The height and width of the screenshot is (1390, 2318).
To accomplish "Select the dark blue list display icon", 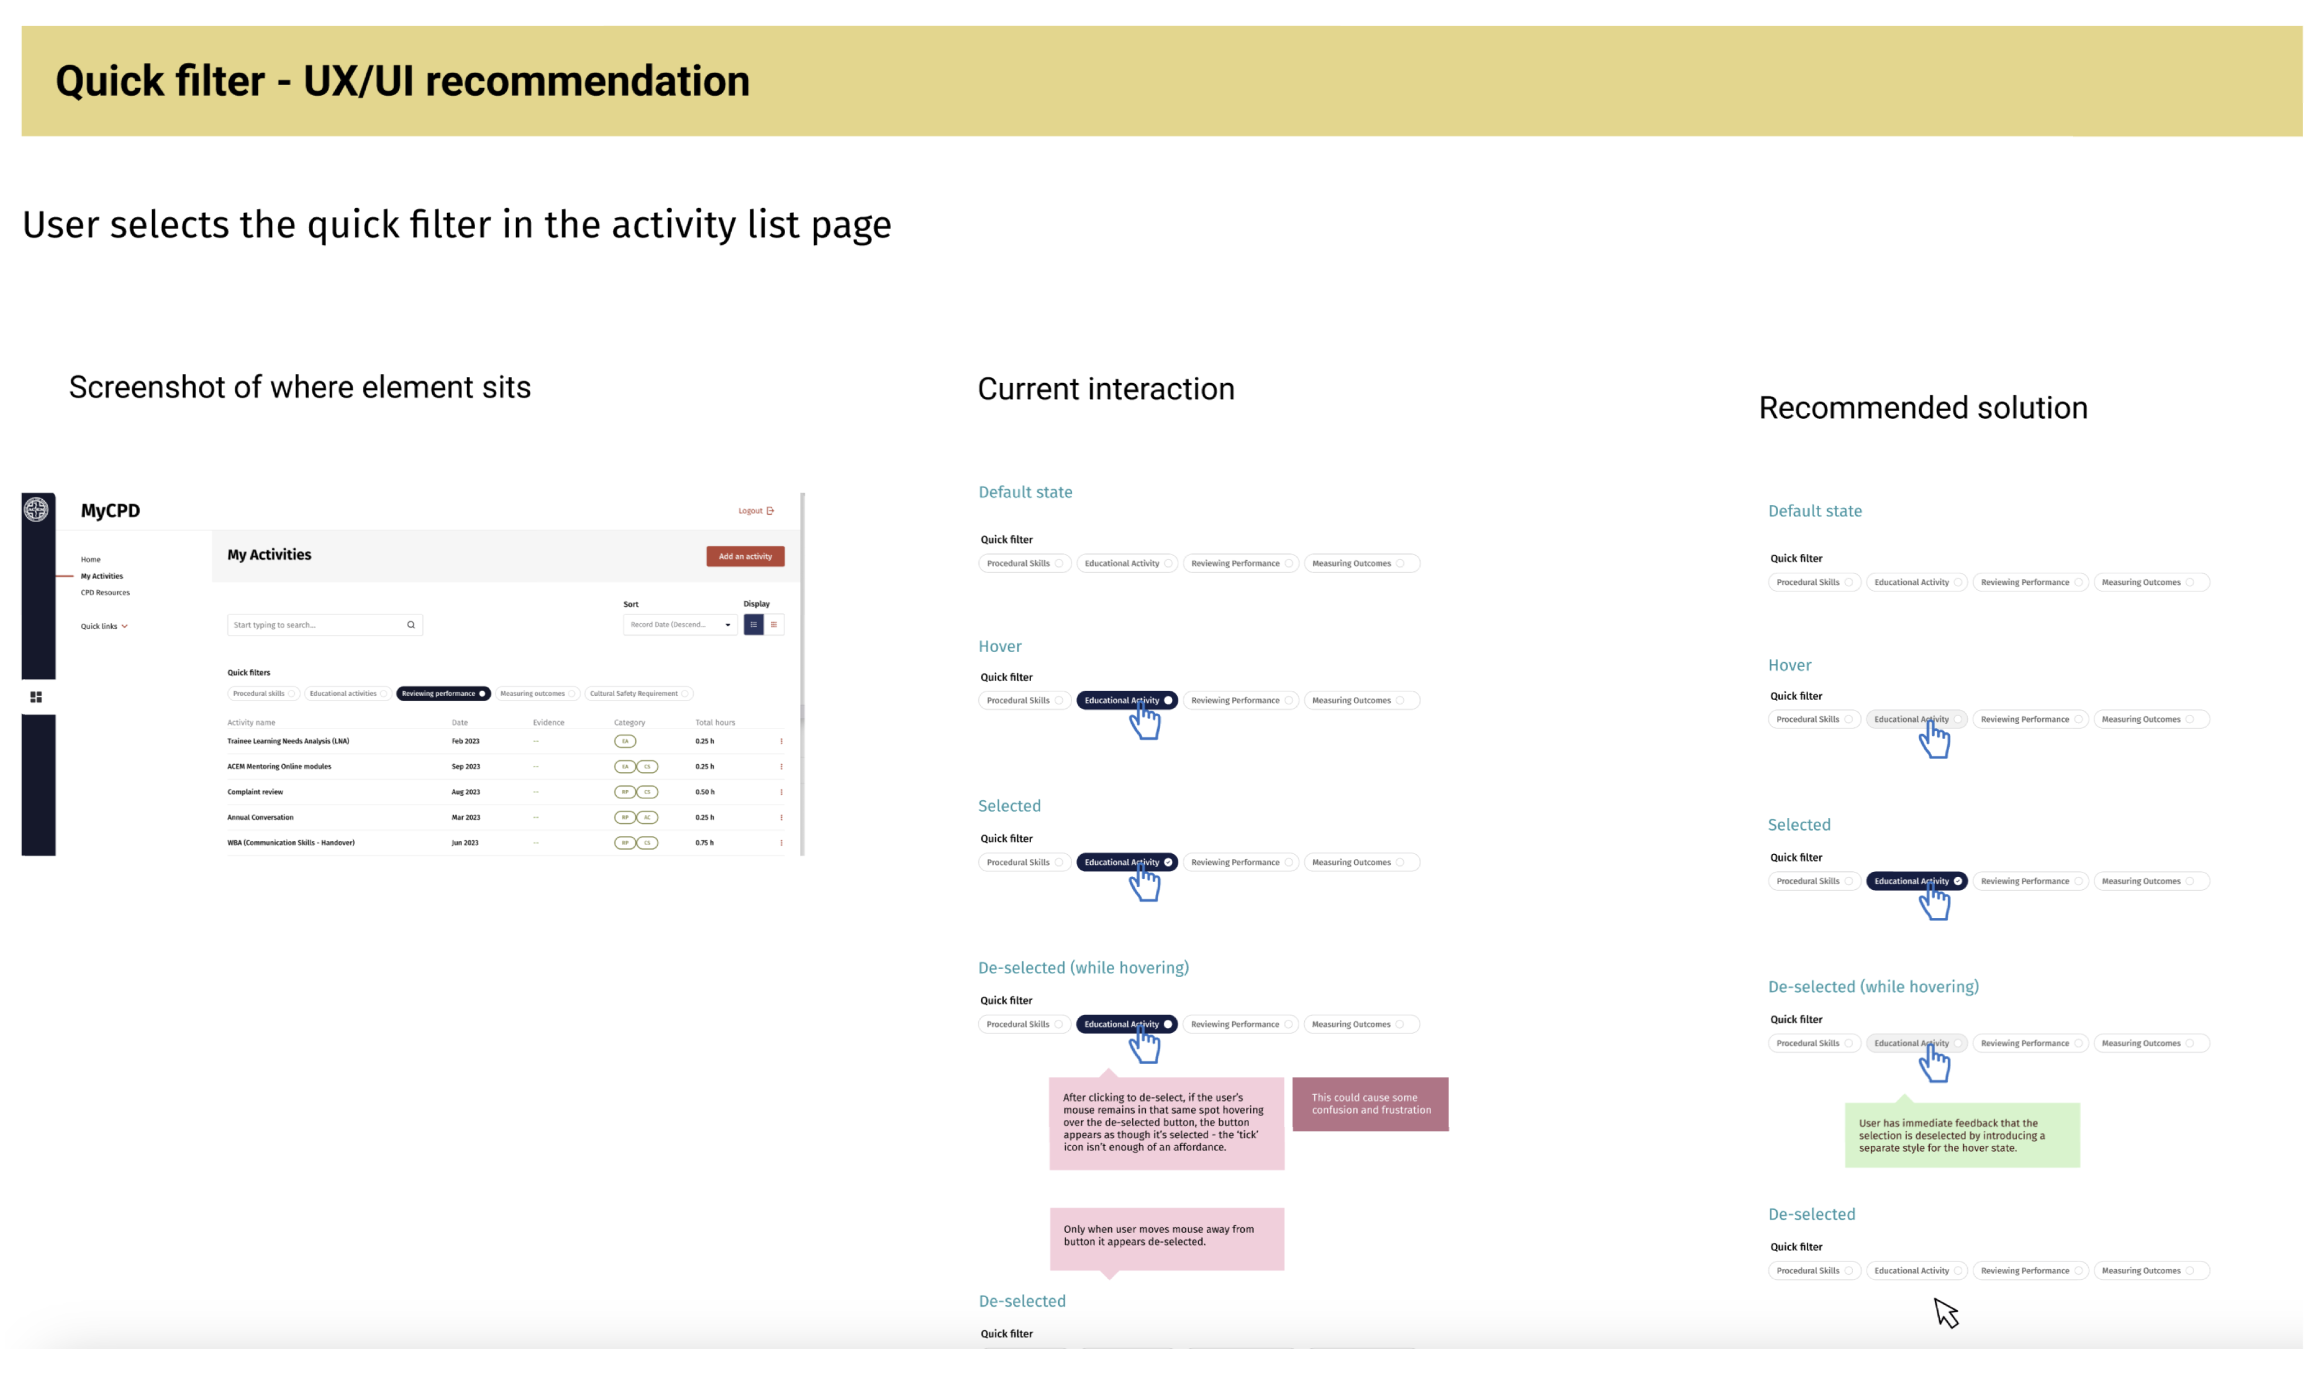I will pyautogui.click(x=754, y=625).
